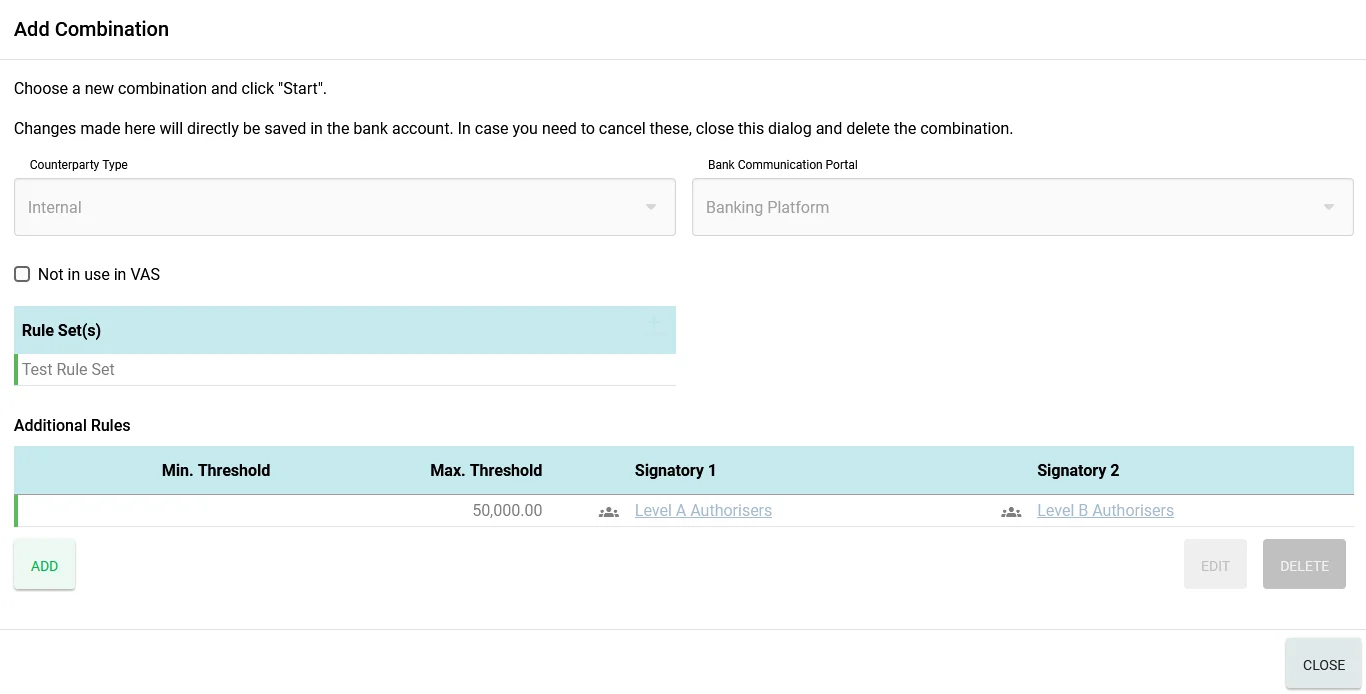The image size is (1366, 694).
Task: Click the group icon beside Level A Authorisers
Action: point(608,512)
